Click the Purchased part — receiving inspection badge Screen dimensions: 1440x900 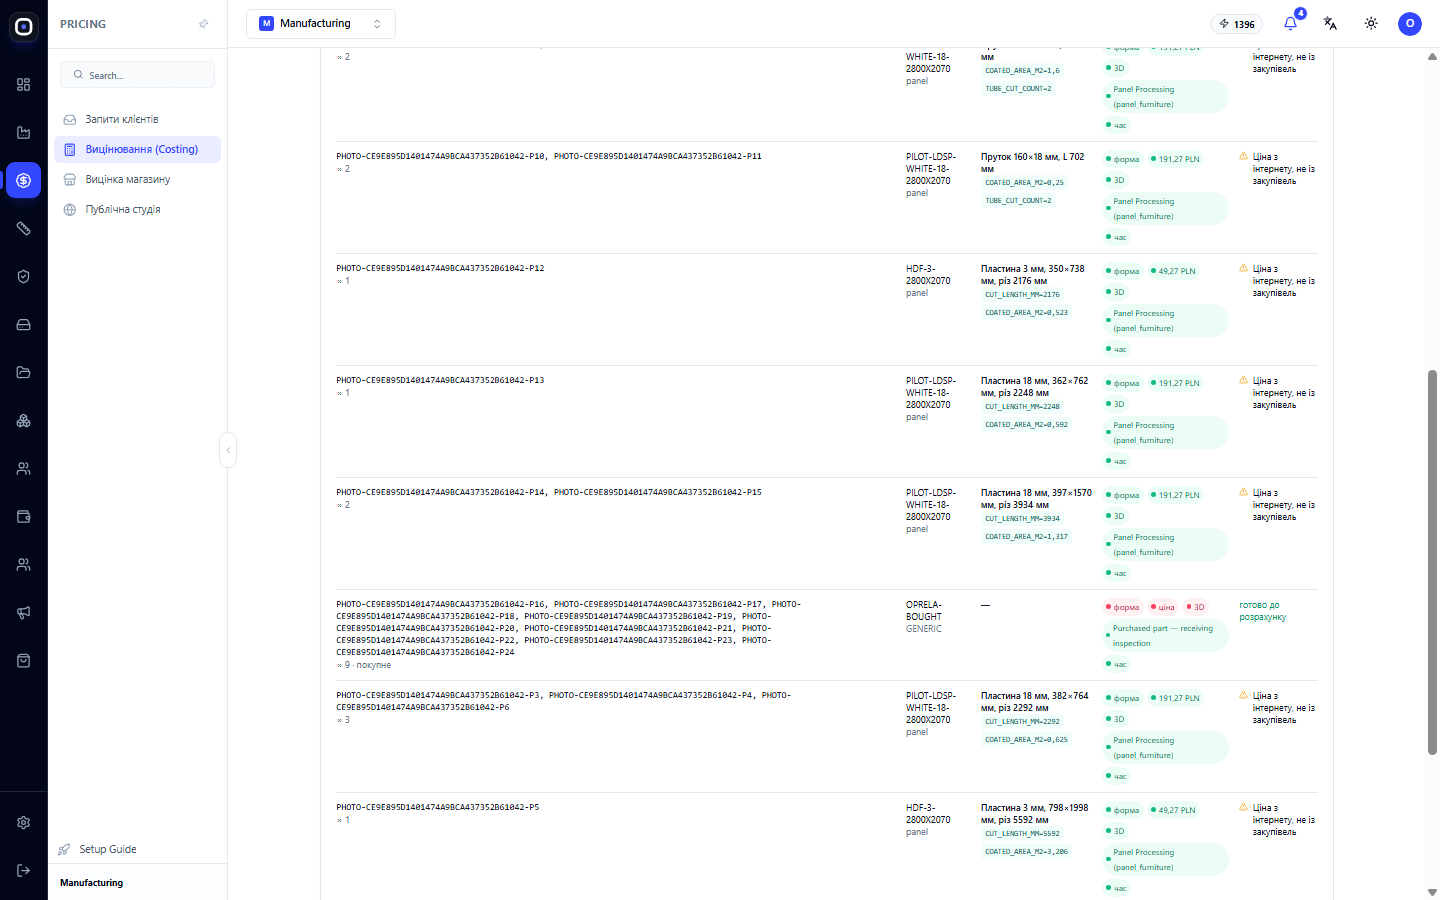pos(1165,636)
